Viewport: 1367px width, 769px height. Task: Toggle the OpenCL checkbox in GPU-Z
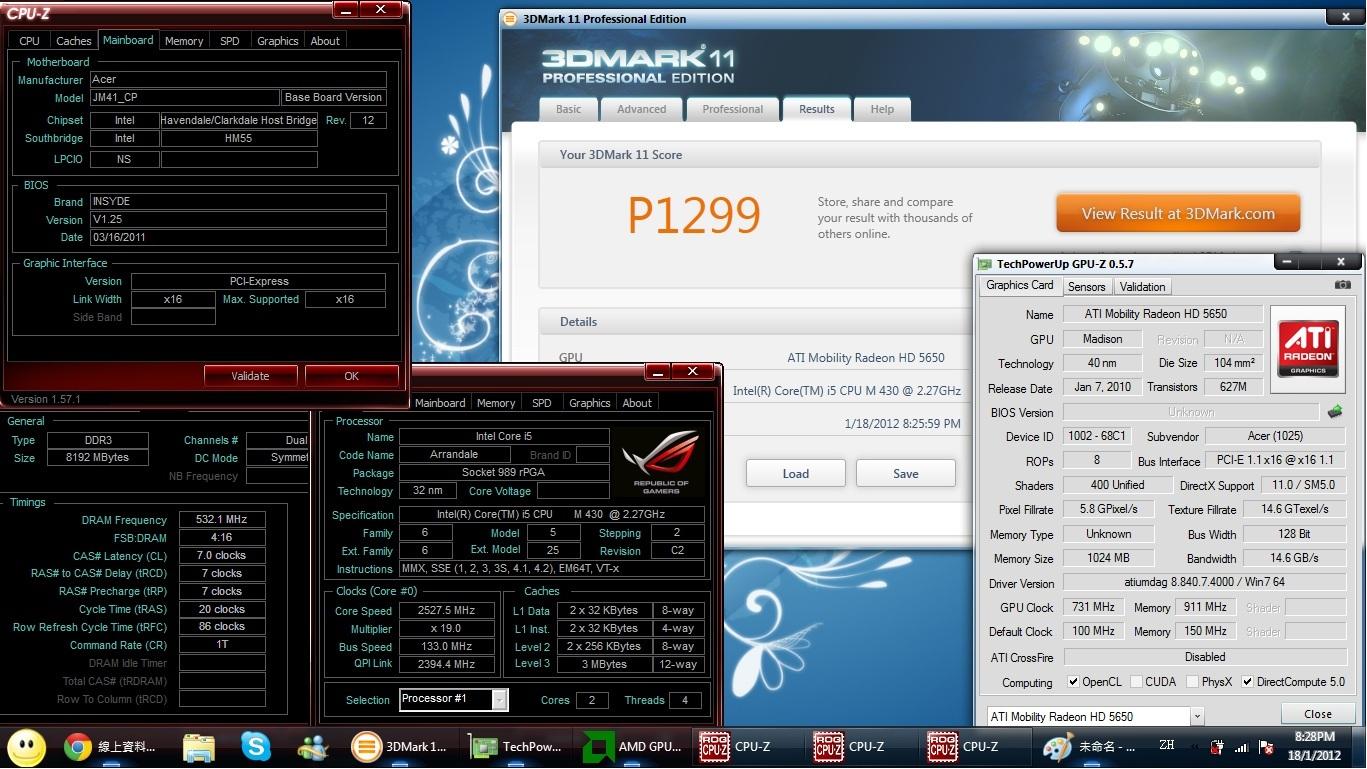pyautogui.click(x=1073, y=682)
